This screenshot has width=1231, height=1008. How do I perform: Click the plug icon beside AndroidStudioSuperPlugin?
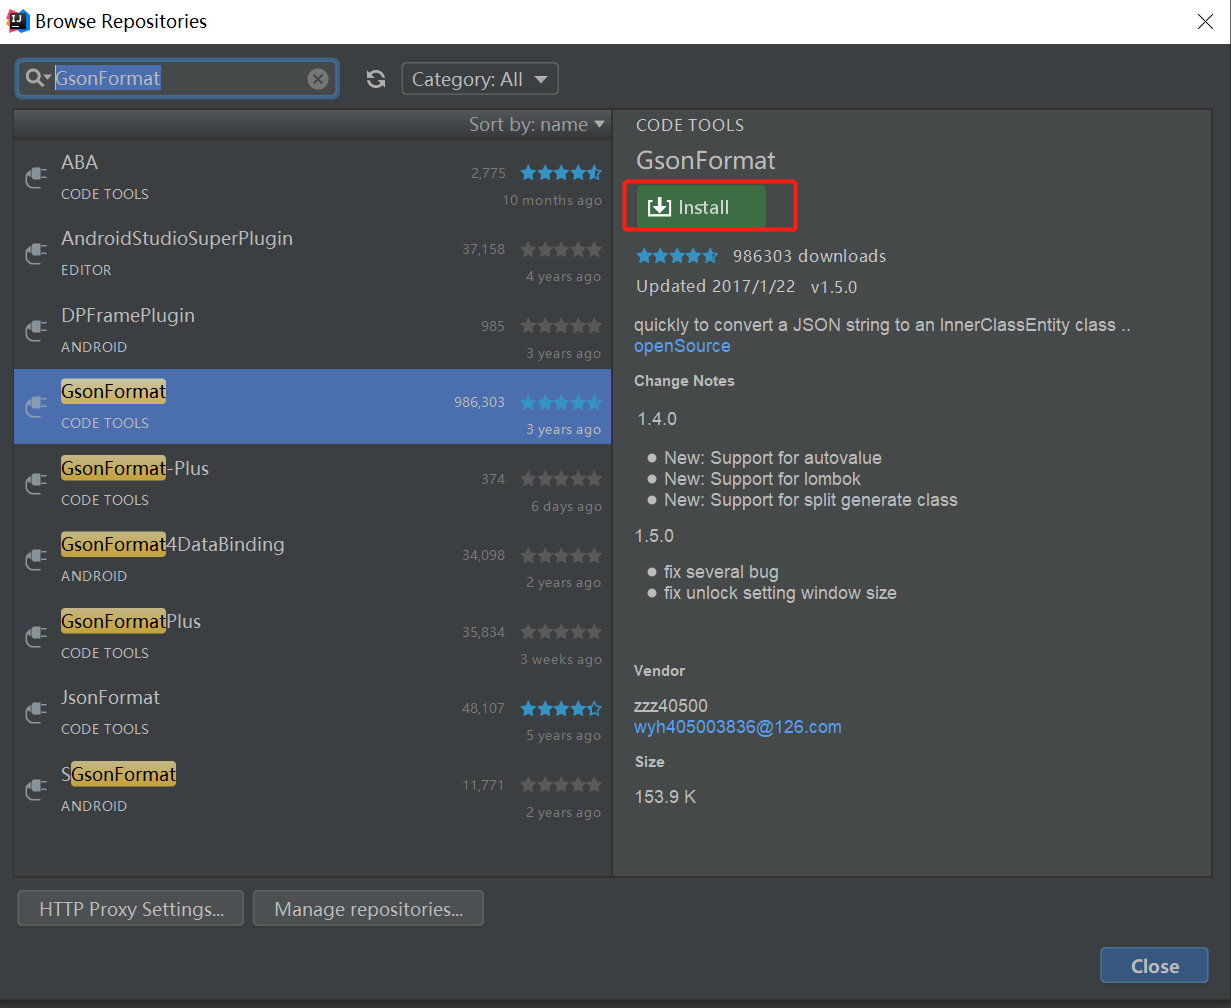click(36, 254)
